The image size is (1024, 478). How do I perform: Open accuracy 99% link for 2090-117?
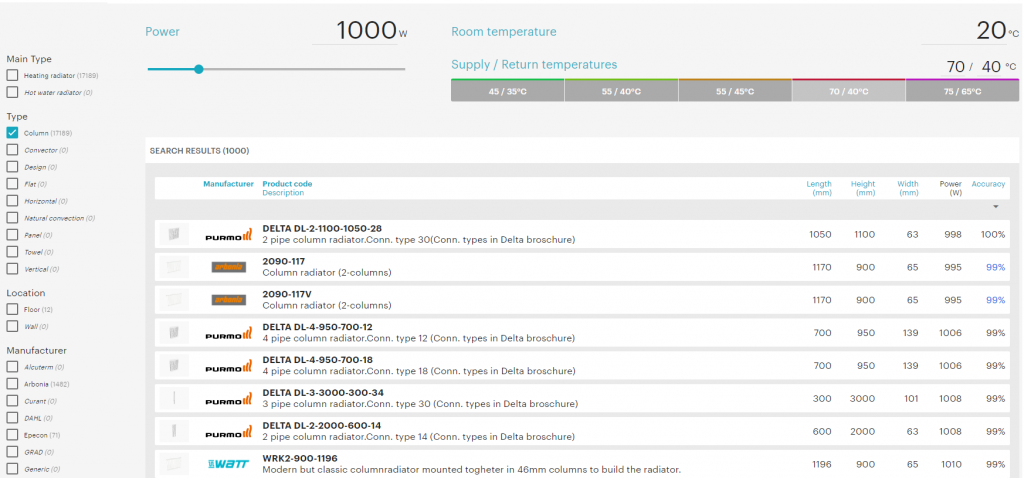995,267
